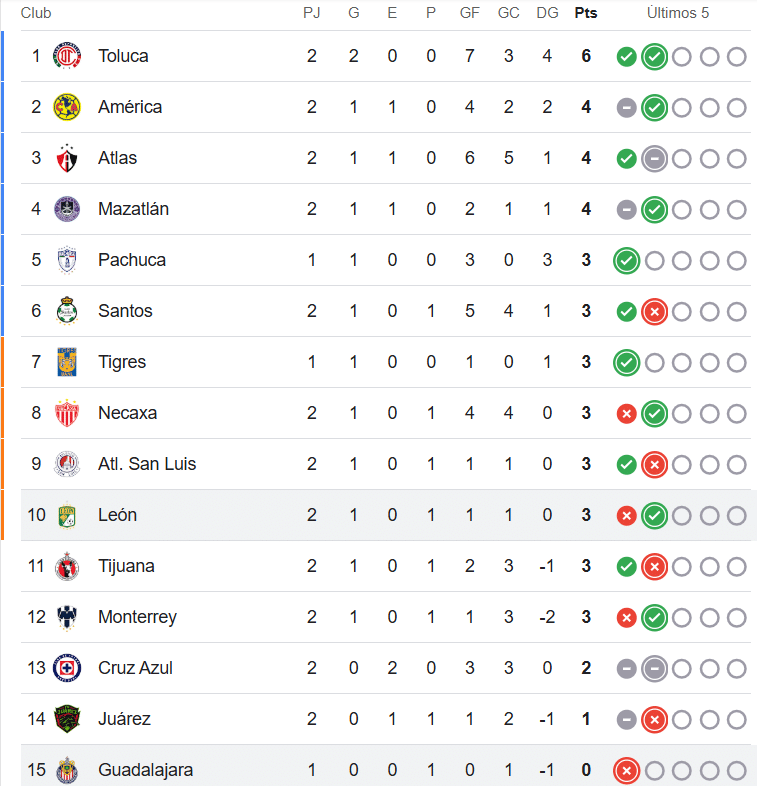Click the Toluca club crest icon
Viewport: 757px width, 786px height.
pos(67,56)
